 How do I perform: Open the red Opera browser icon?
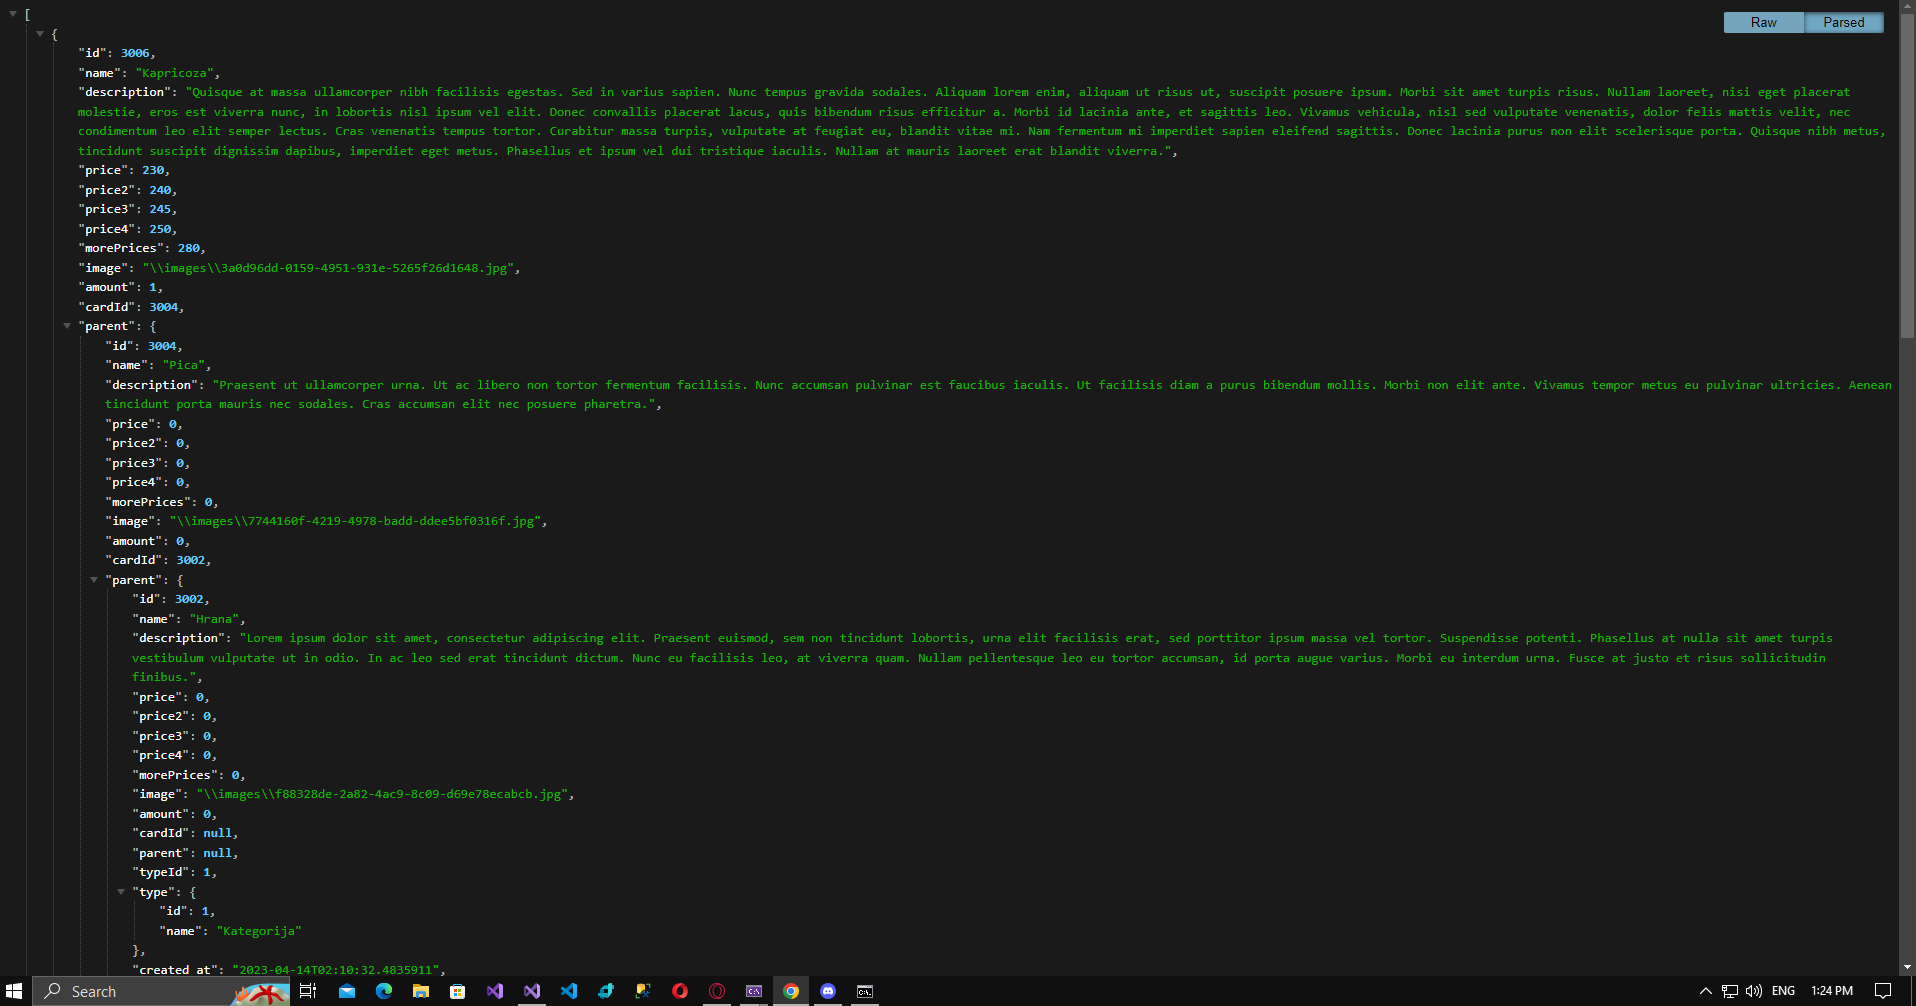click(x=680, y=991)
